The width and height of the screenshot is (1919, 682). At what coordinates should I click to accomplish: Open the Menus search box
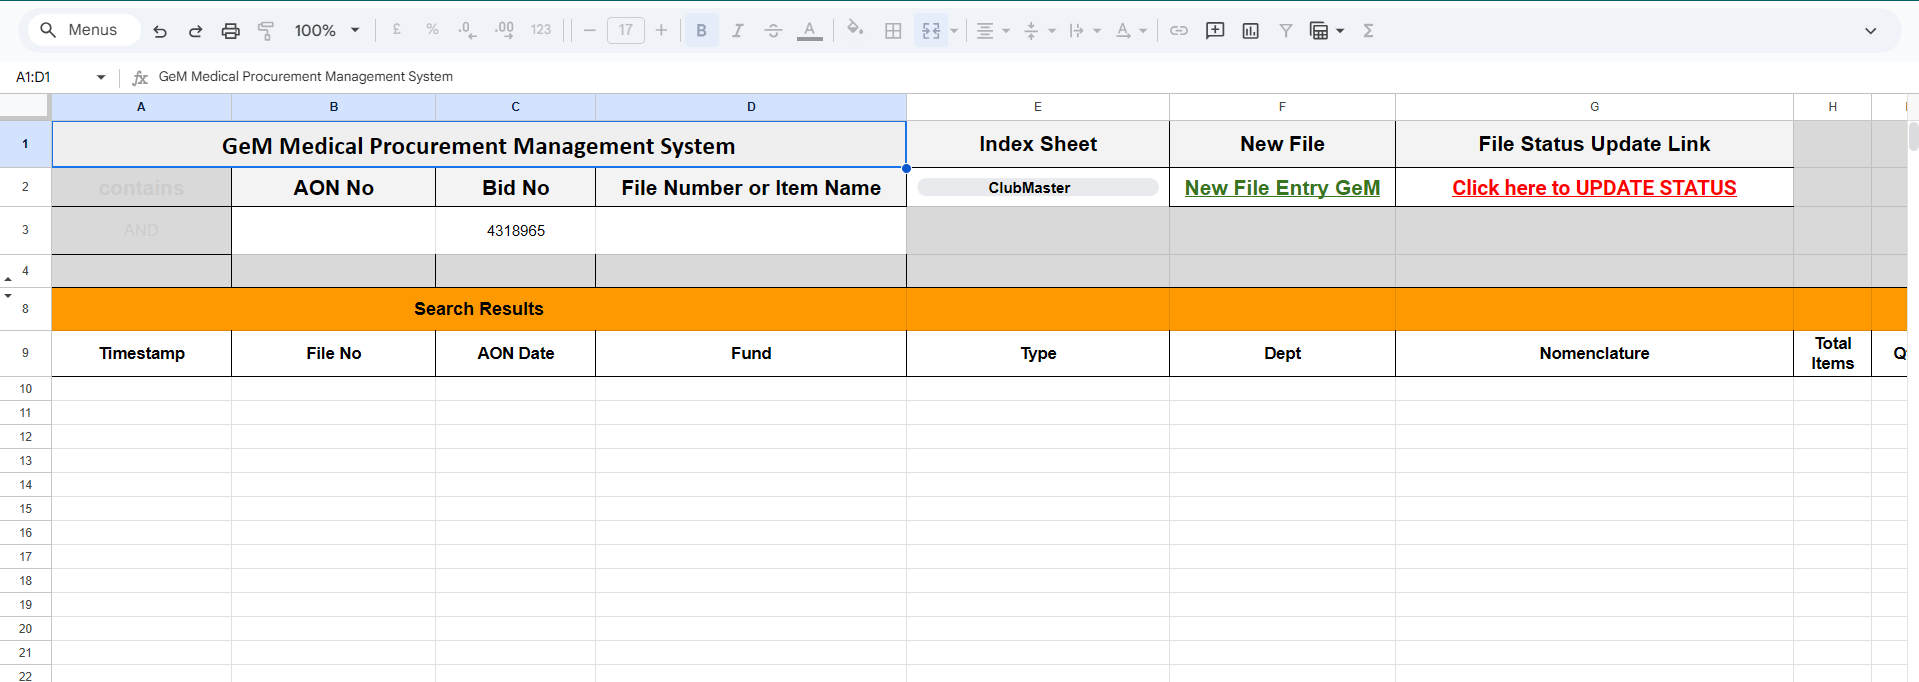coord(80,30)
